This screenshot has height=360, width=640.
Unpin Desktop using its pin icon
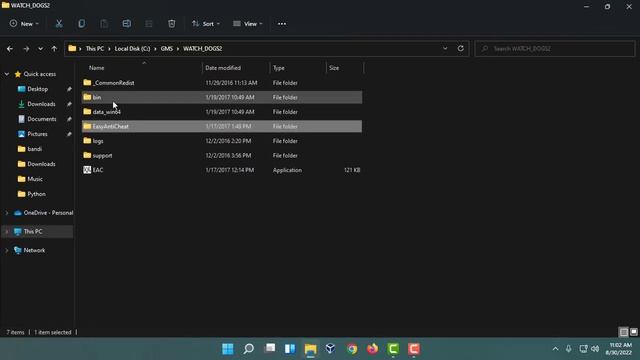click(69, 89)
